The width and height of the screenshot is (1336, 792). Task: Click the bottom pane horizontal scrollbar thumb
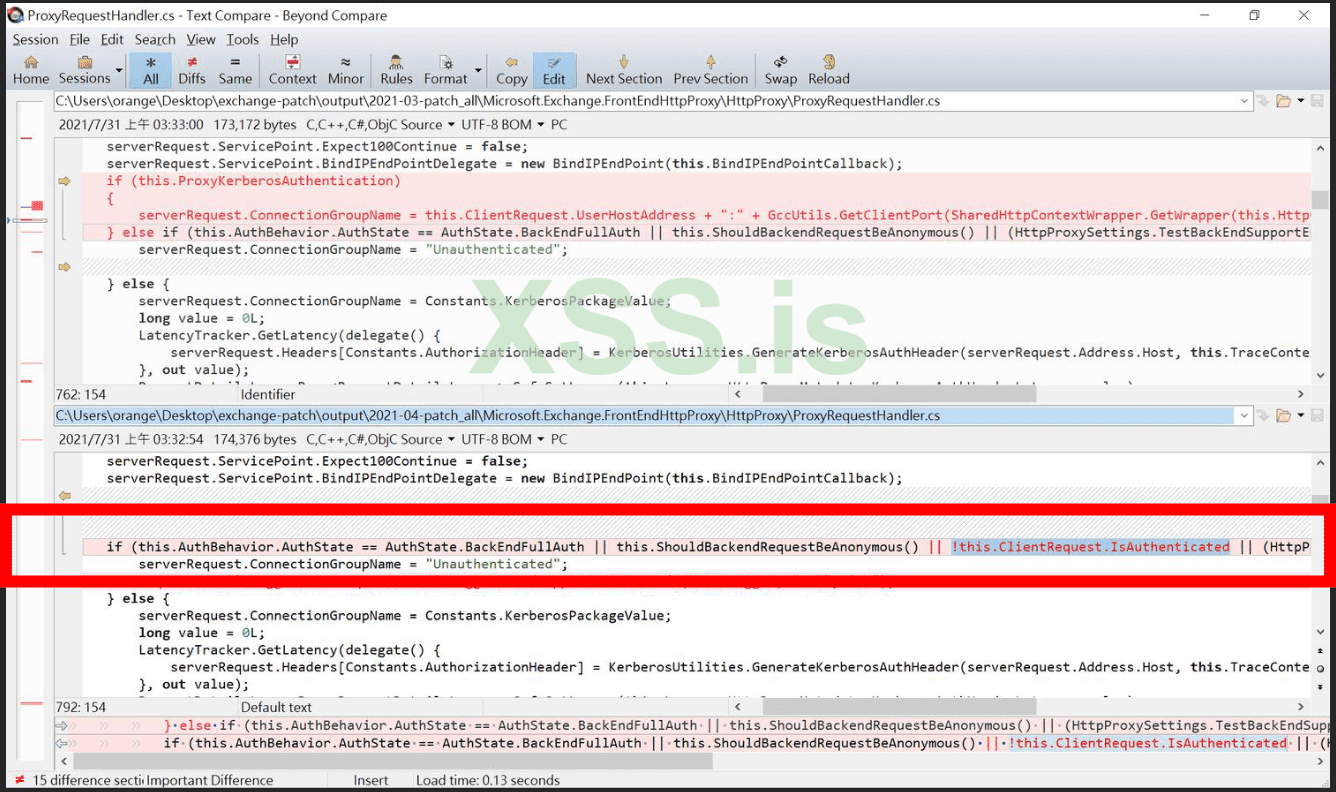pyautogui.click(x=898, y=707)
